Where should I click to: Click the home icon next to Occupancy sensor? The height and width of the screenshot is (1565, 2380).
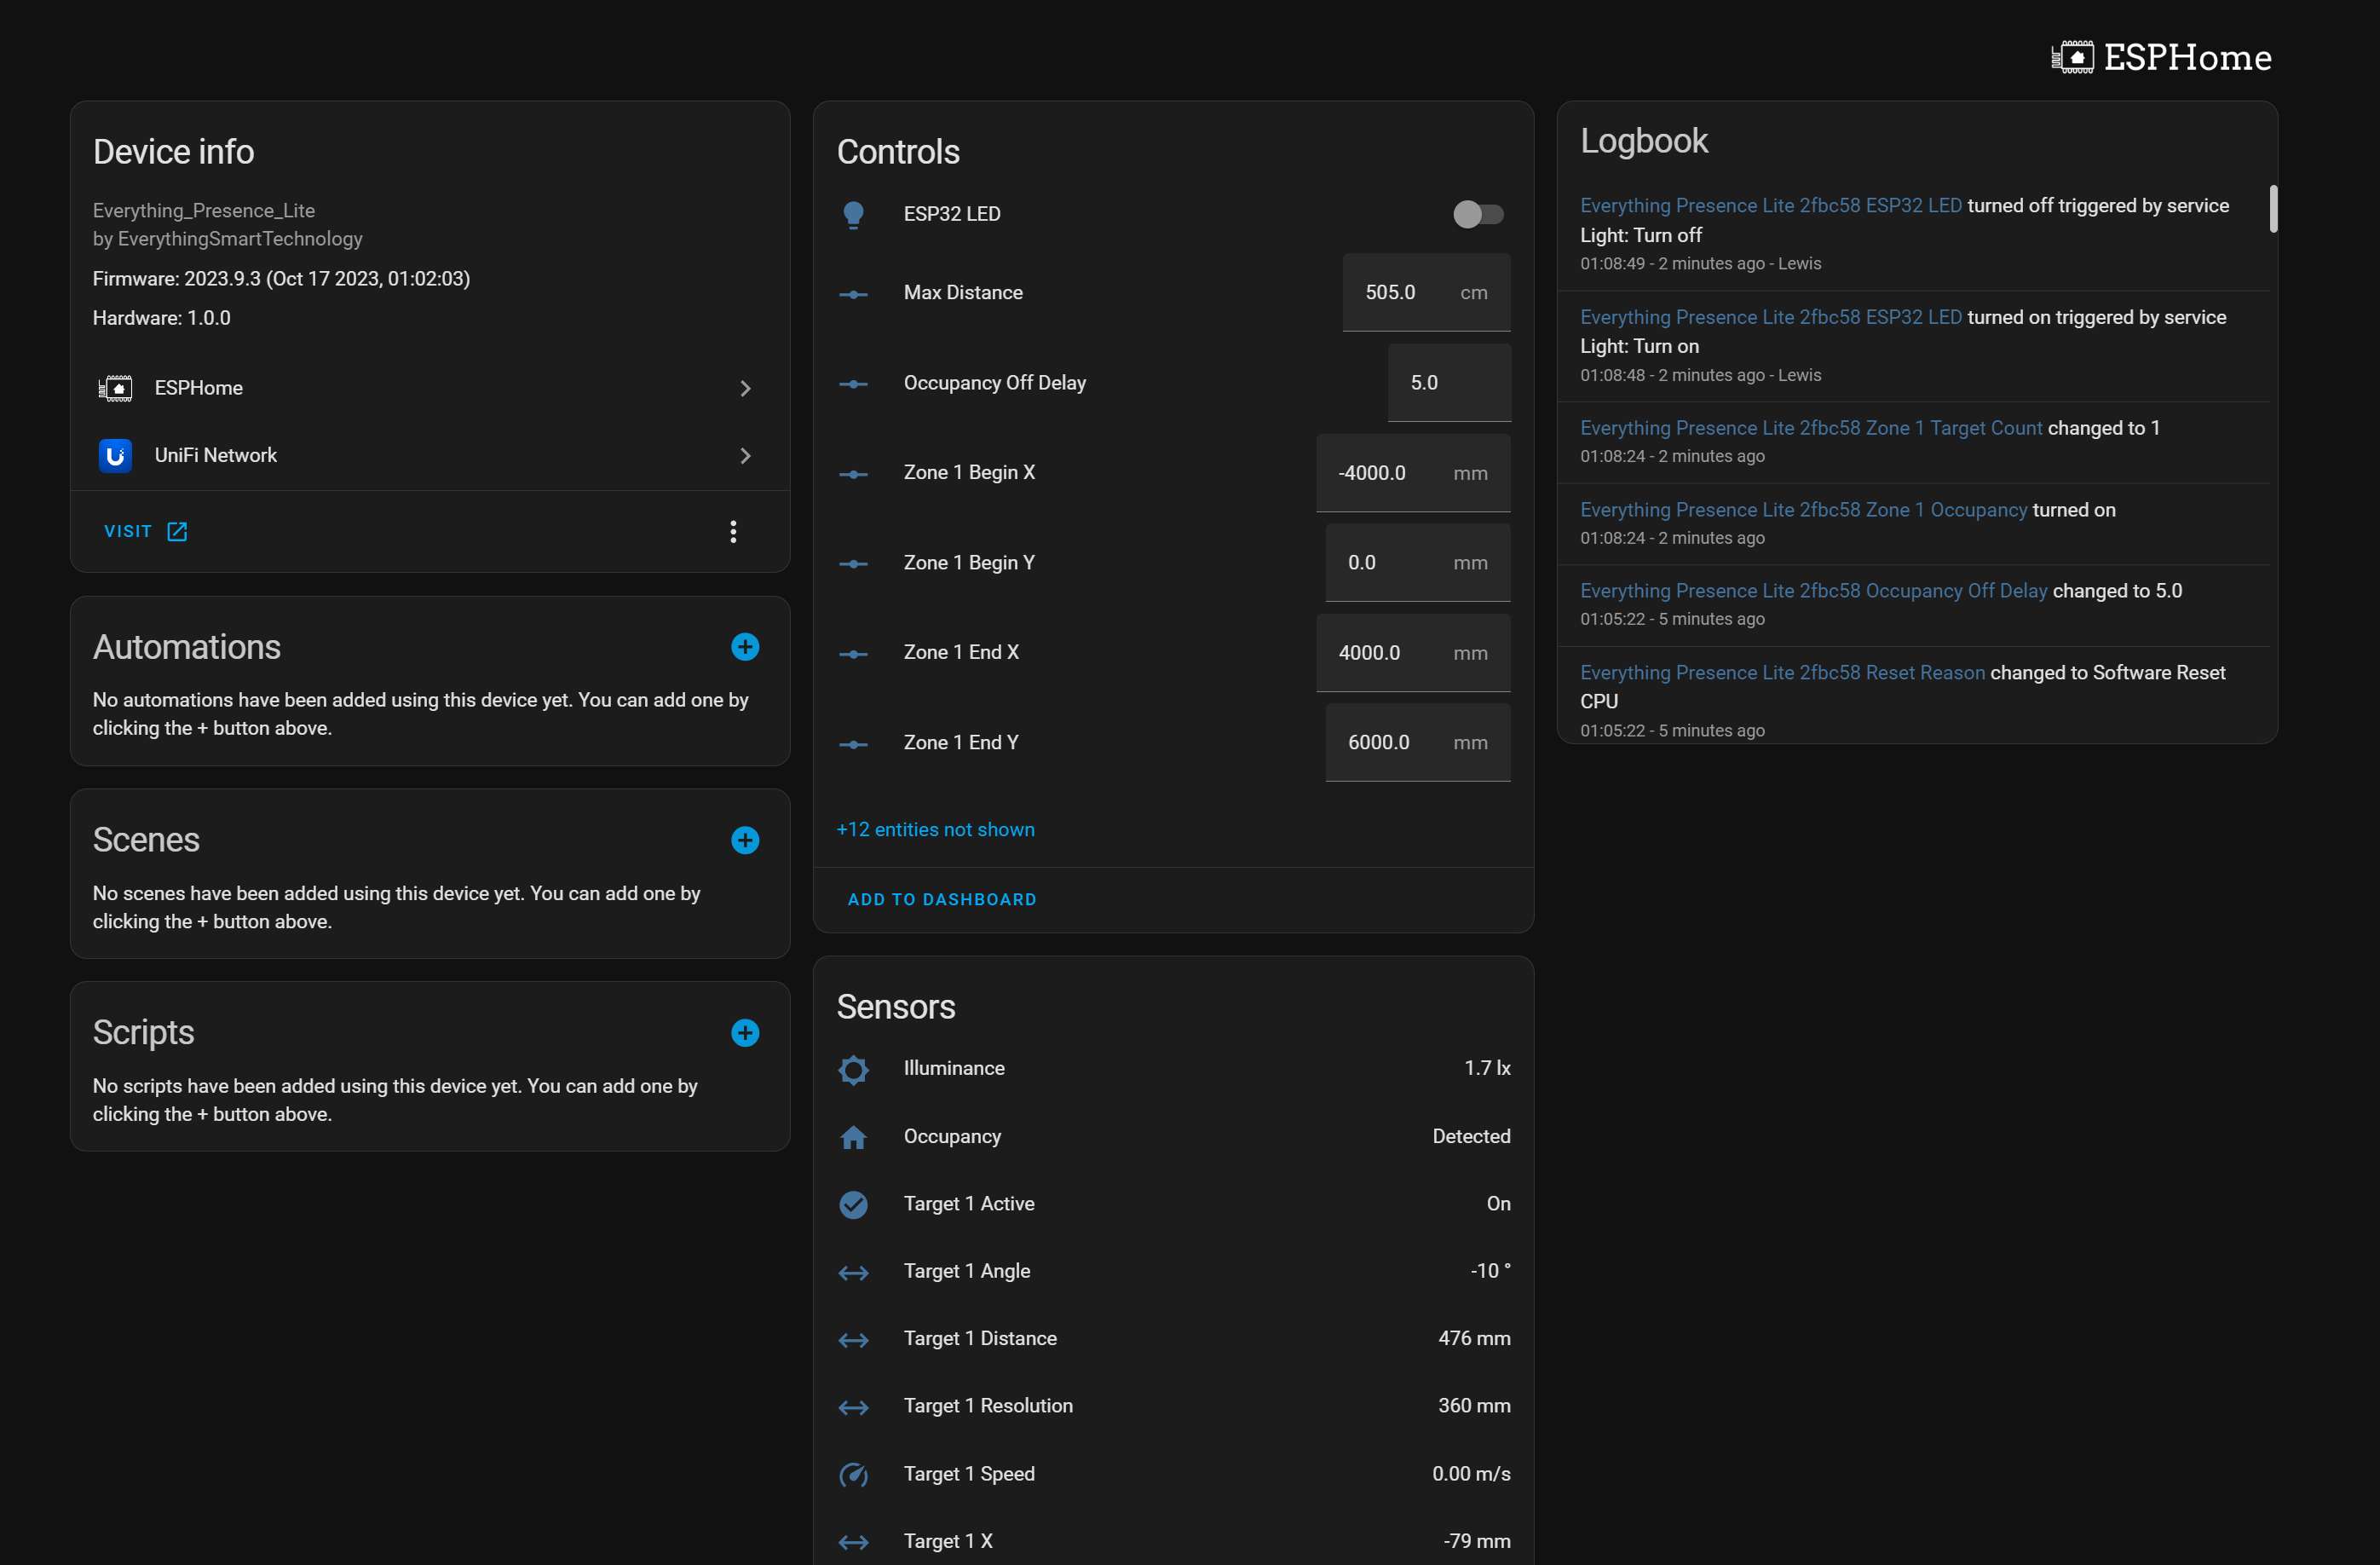click(x=854, y=1135)
